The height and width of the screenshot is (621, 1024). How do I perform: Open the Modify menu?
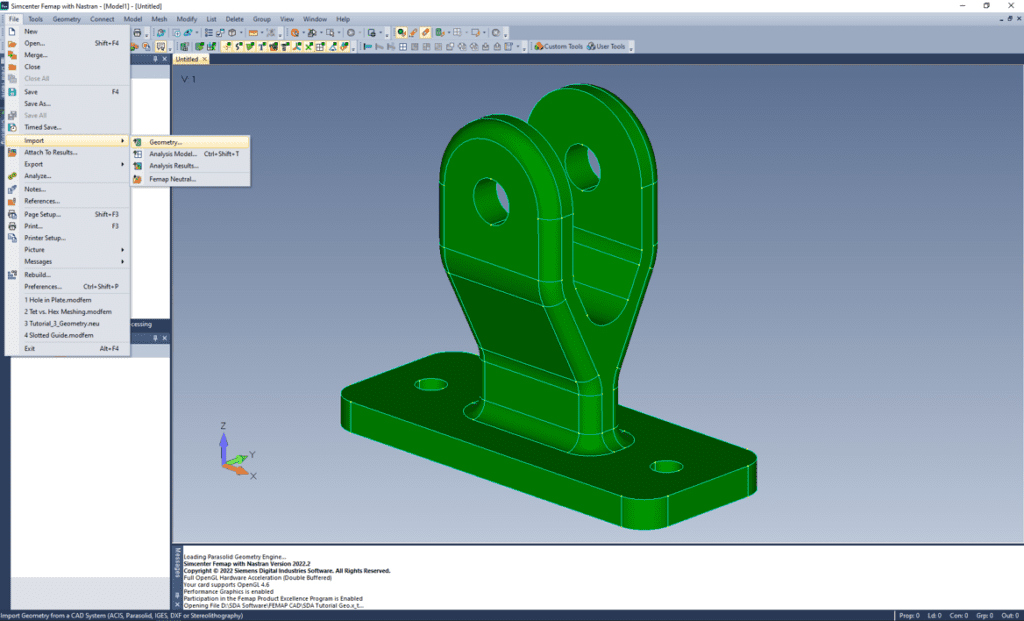coord(187,19)
